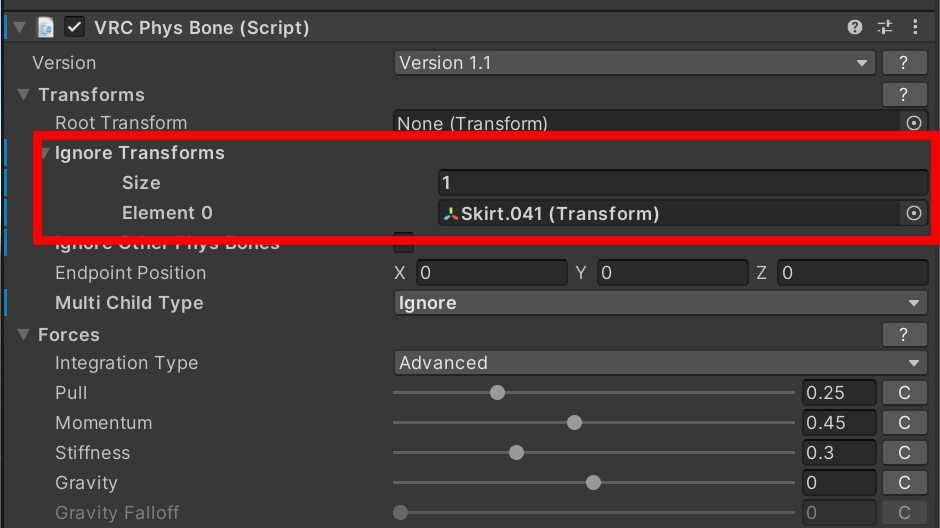Image resolution: width=940 pixels, height=528 pixels.
Task: Click the Transforms section help button
Action: (x=904, y=95)
